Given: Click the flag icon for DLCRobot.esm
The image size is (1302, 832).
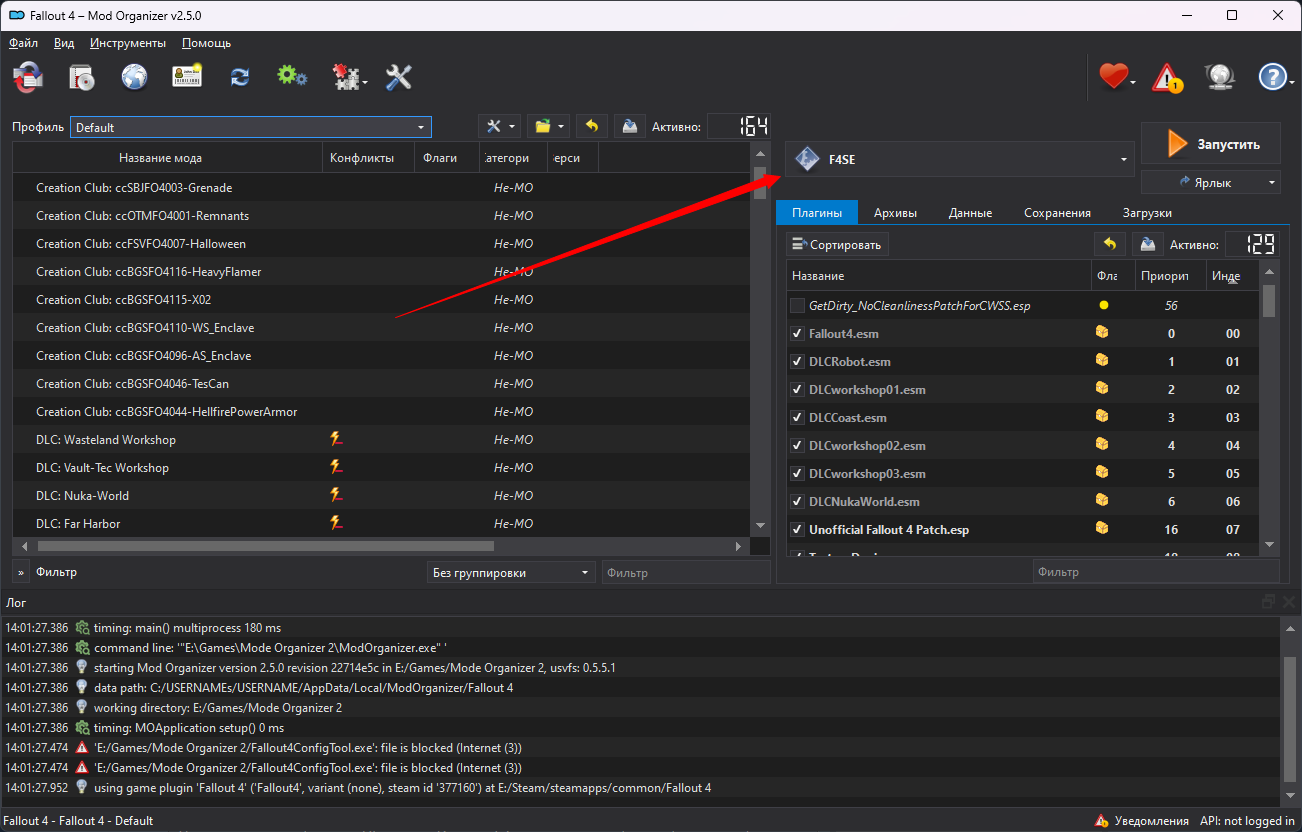Looking at the screenshot, I should coord(1102,360).
